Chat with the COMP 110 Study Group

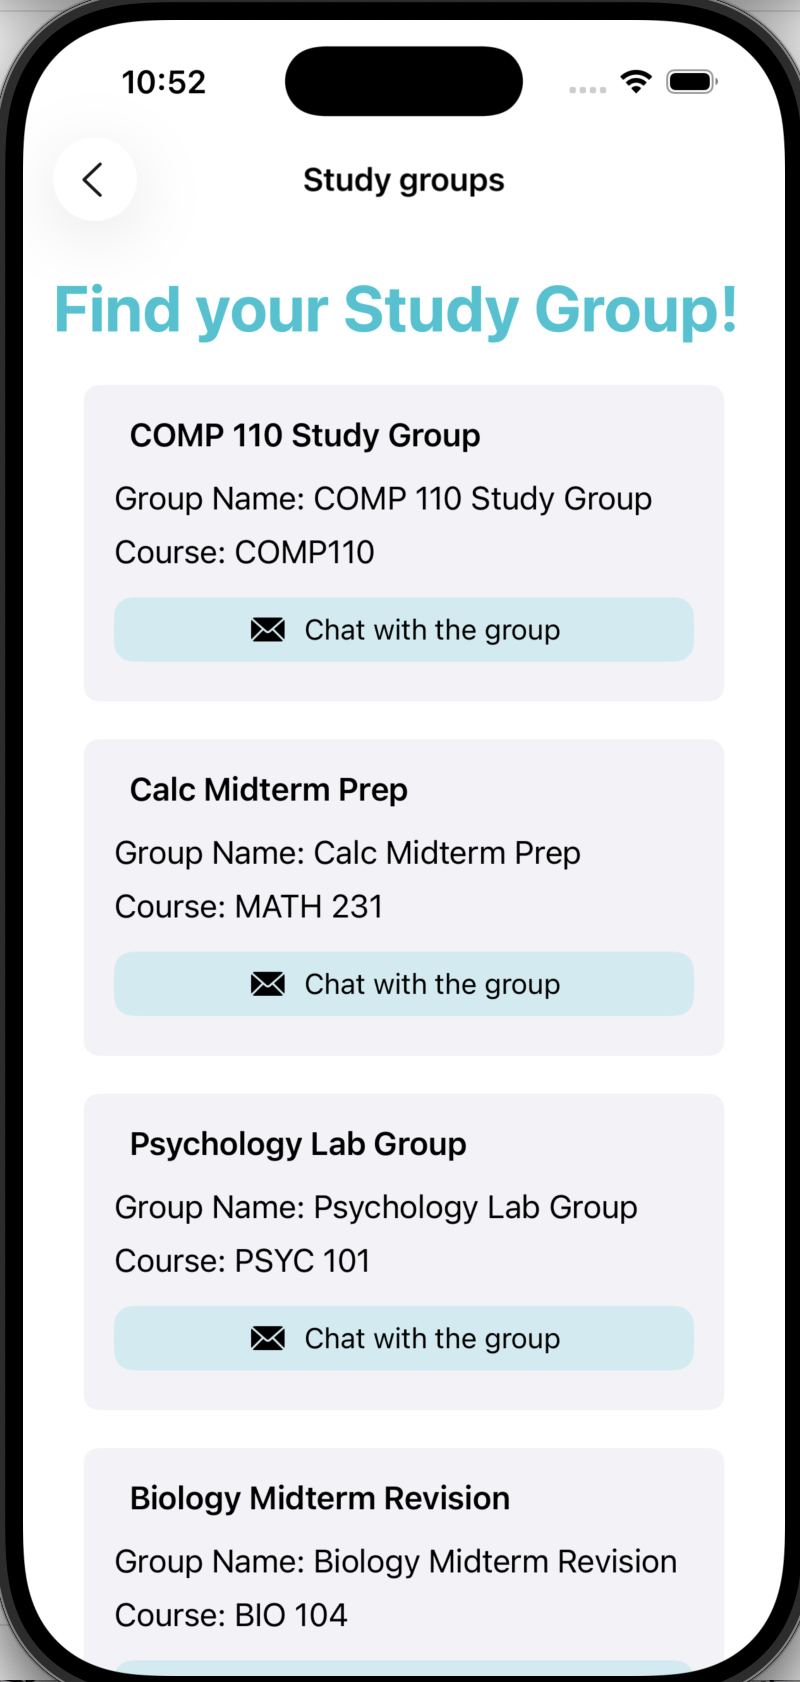[x=404, y=630]
